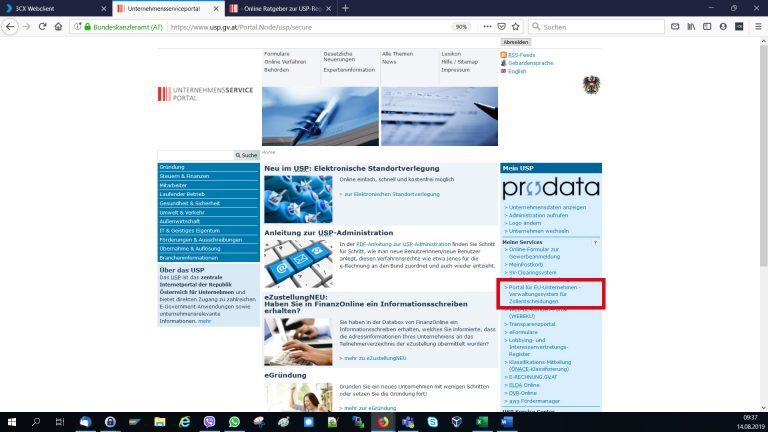Show site security info lock icon

88,27
